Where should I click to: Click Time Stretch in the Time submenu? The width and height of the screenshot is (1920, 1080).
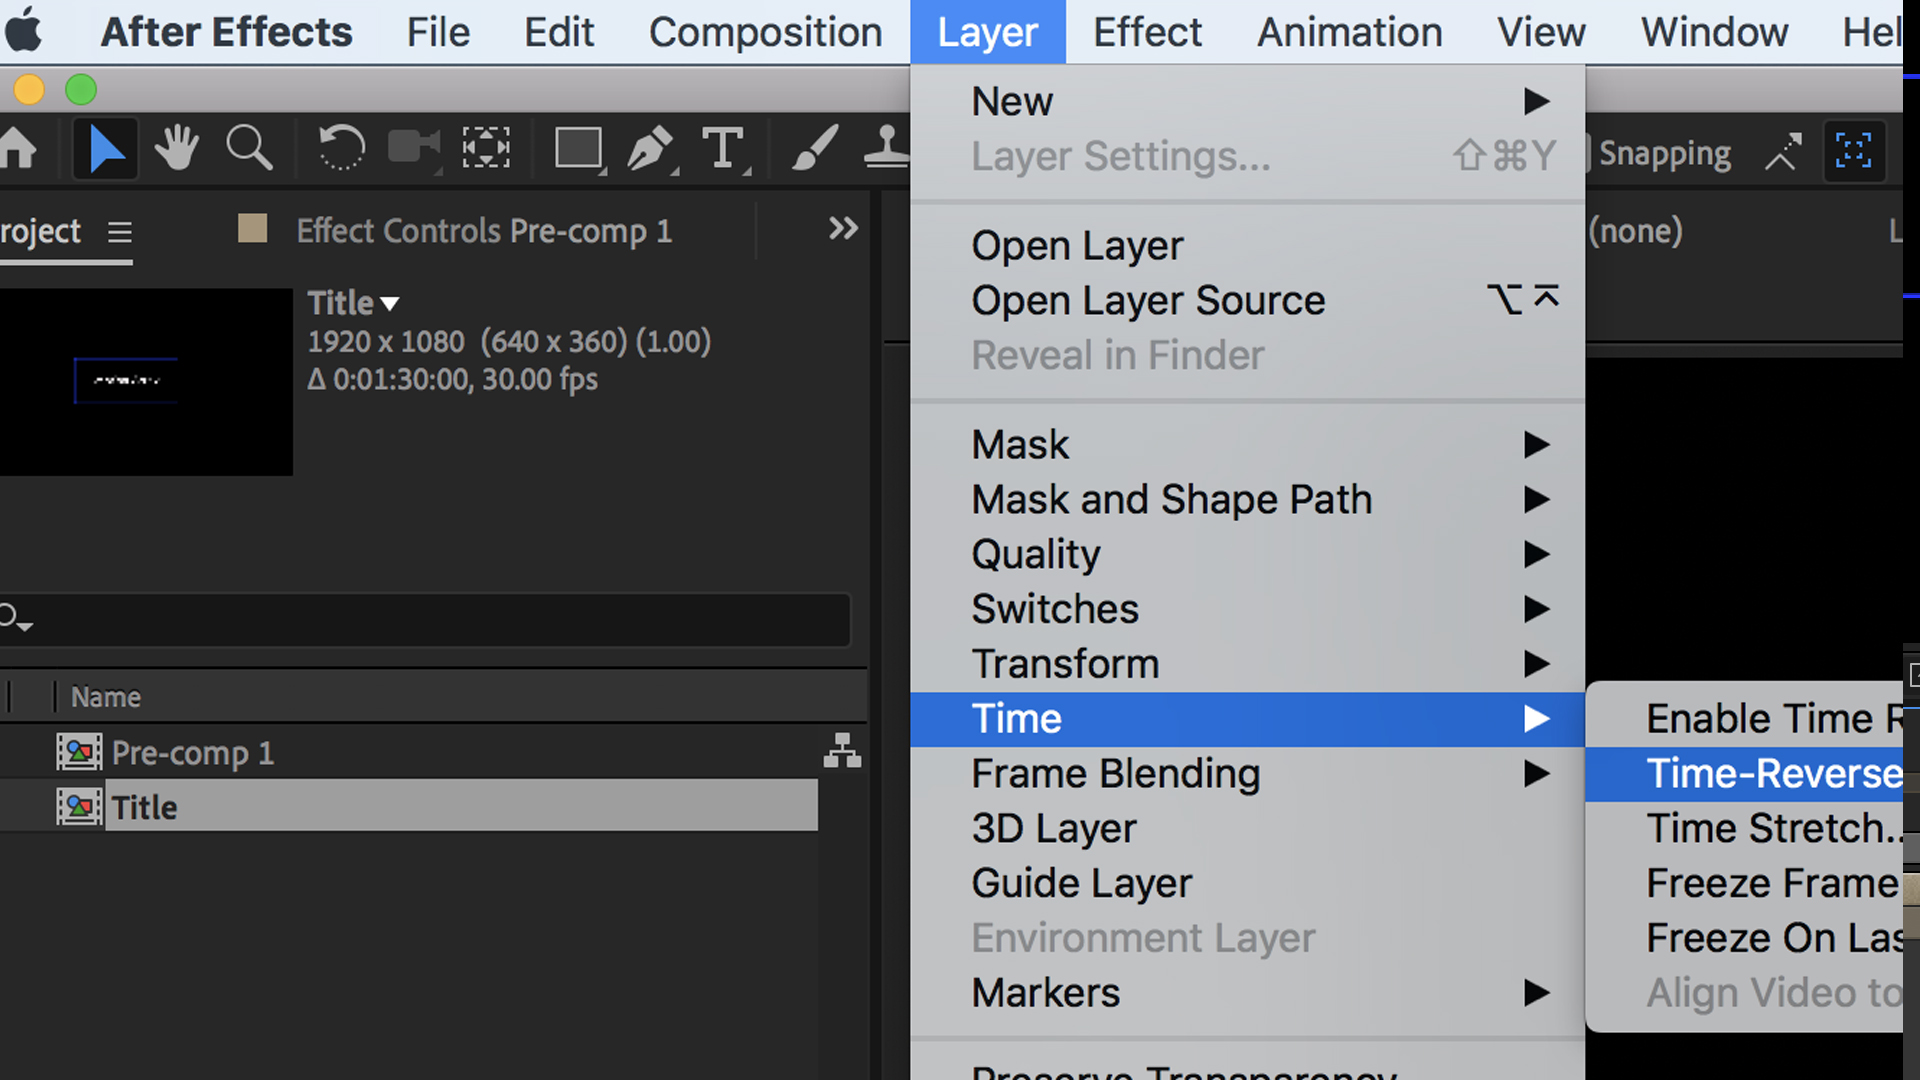tap(1770, 828)
